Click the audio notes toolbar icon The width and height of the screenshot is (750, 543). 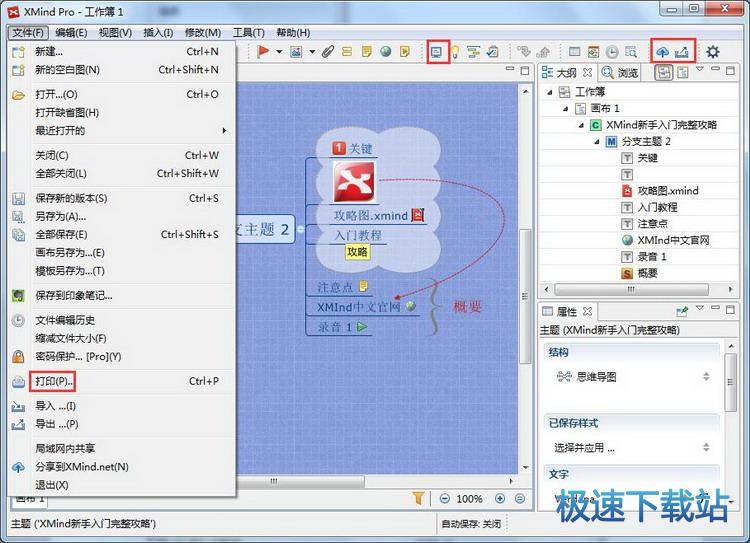click(405, 52)
